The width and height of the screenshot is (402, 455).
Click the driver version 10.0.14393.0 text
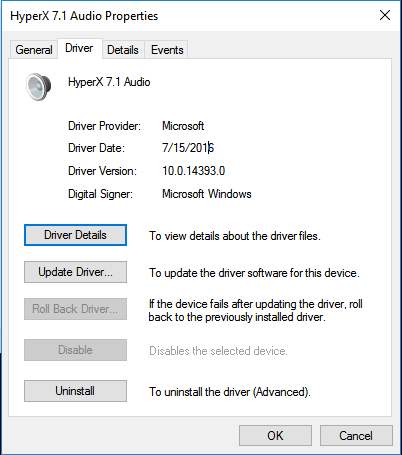[194, 171]
